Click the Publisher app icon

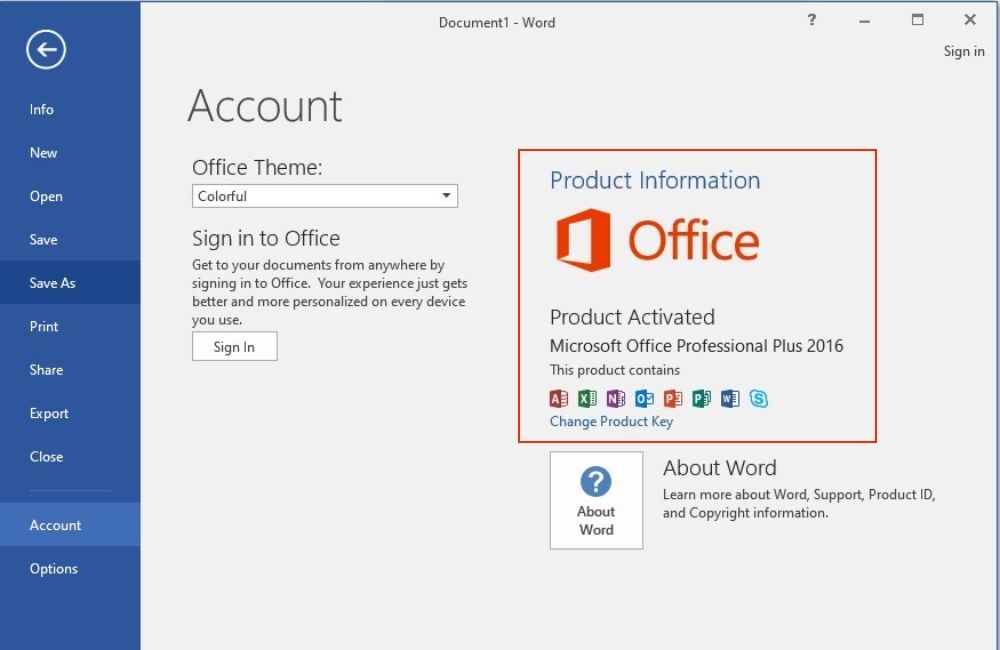point(702,399)
